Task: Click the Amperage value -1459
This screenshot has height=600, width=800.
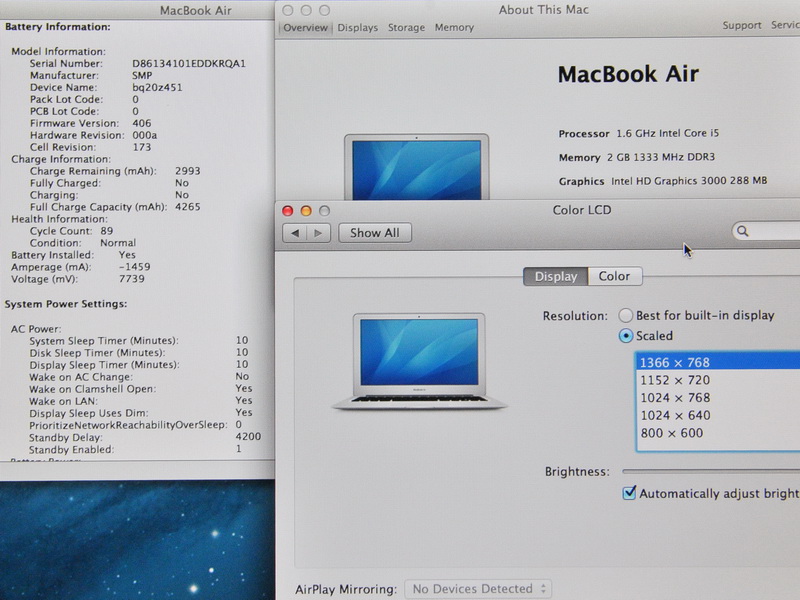Action: point(134,267)
